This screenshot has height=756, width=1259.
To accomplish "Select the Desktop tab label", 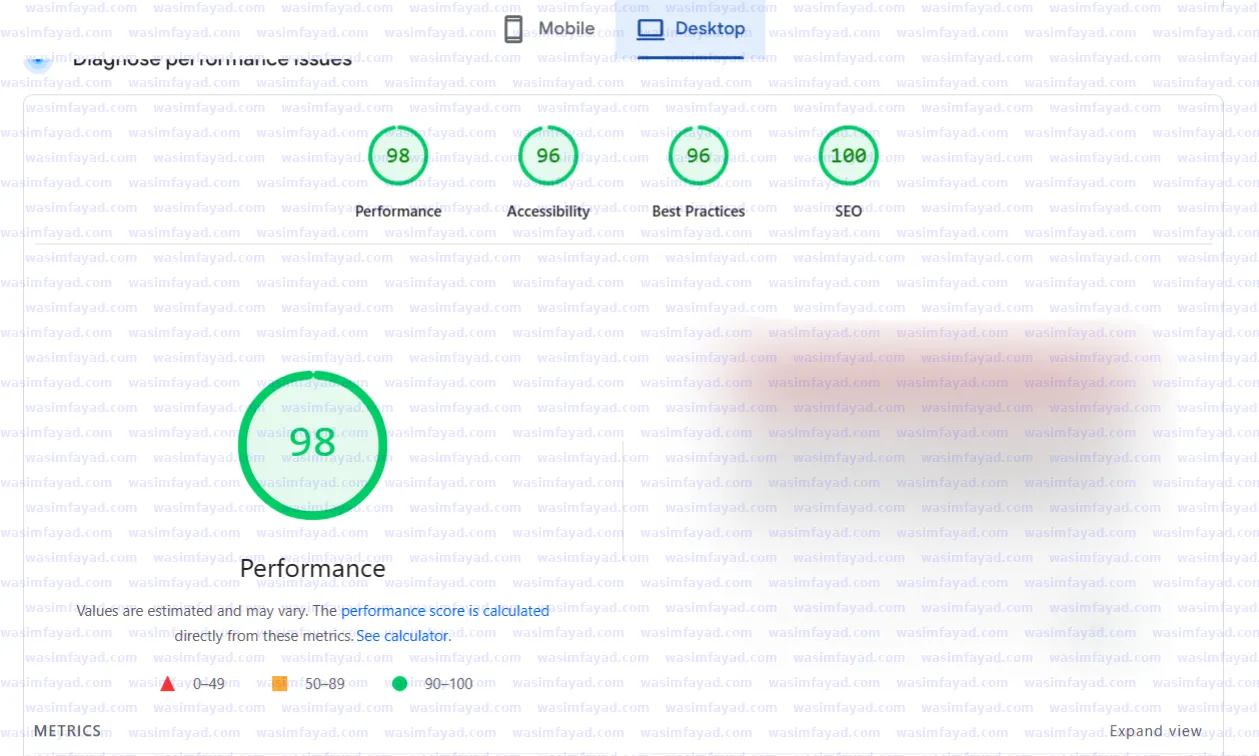I will pos(709,29).
